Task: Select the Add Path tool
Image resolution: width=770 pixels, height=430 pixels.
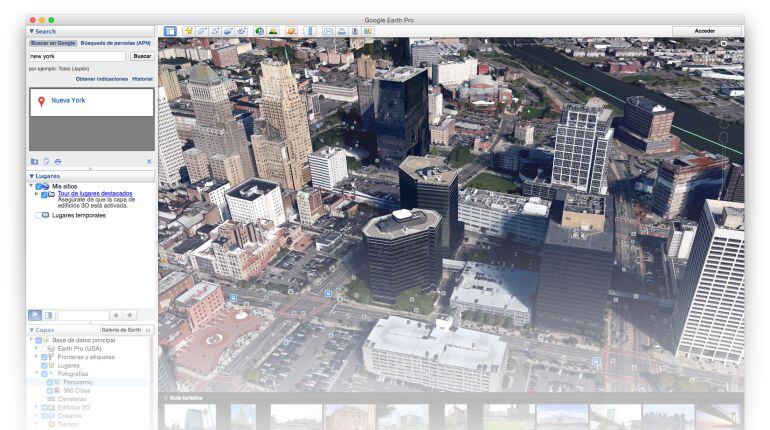Action: pyautogui.click(x=215, y=31)
